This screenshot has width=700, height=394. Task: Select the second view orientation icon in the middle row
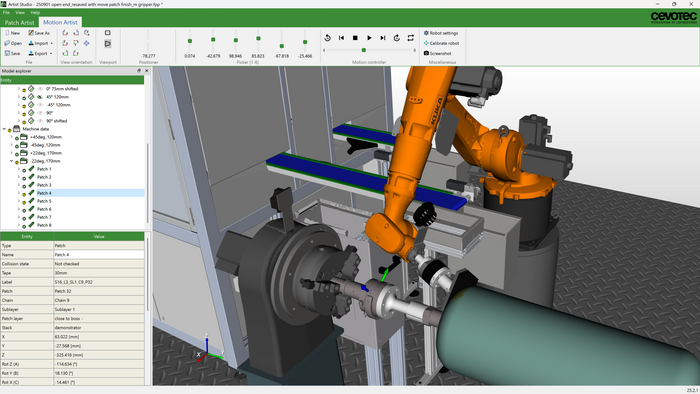coord(76,43)
